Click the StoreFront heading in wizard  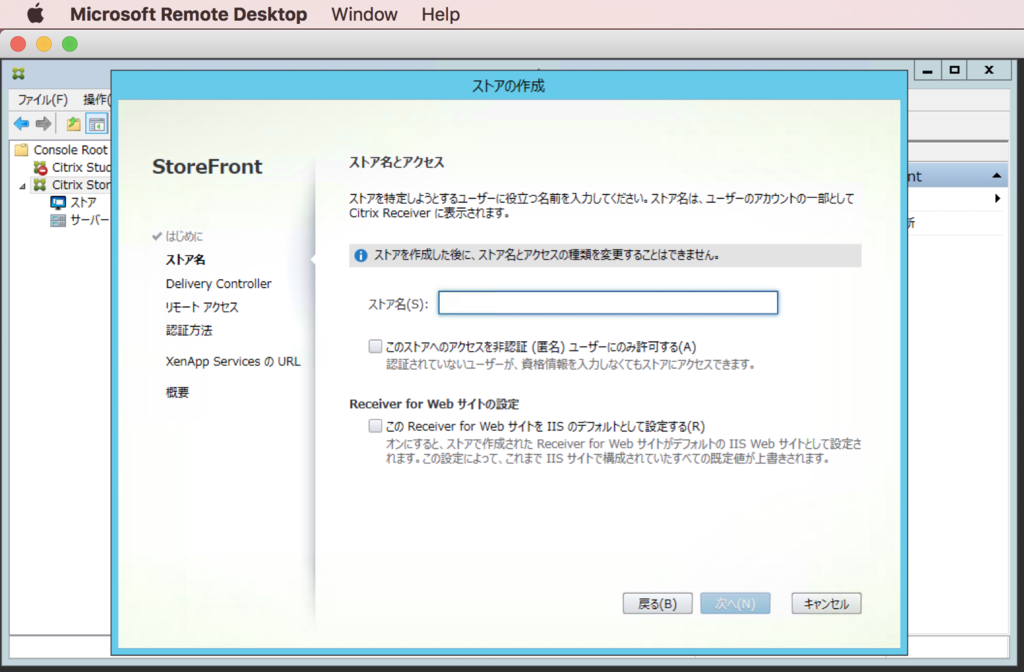point(207,167)
